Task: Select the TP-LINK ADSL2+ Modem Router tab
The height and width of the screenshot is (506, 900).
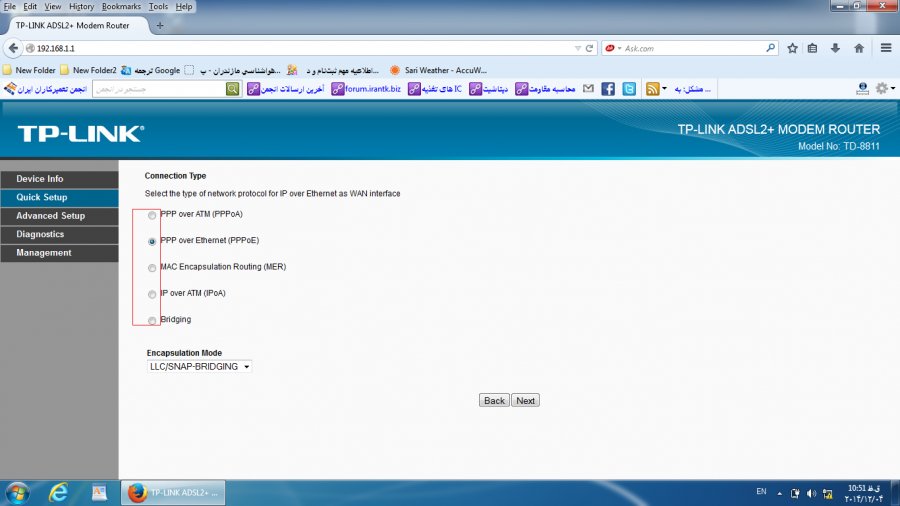Action: tap(75, 25)
